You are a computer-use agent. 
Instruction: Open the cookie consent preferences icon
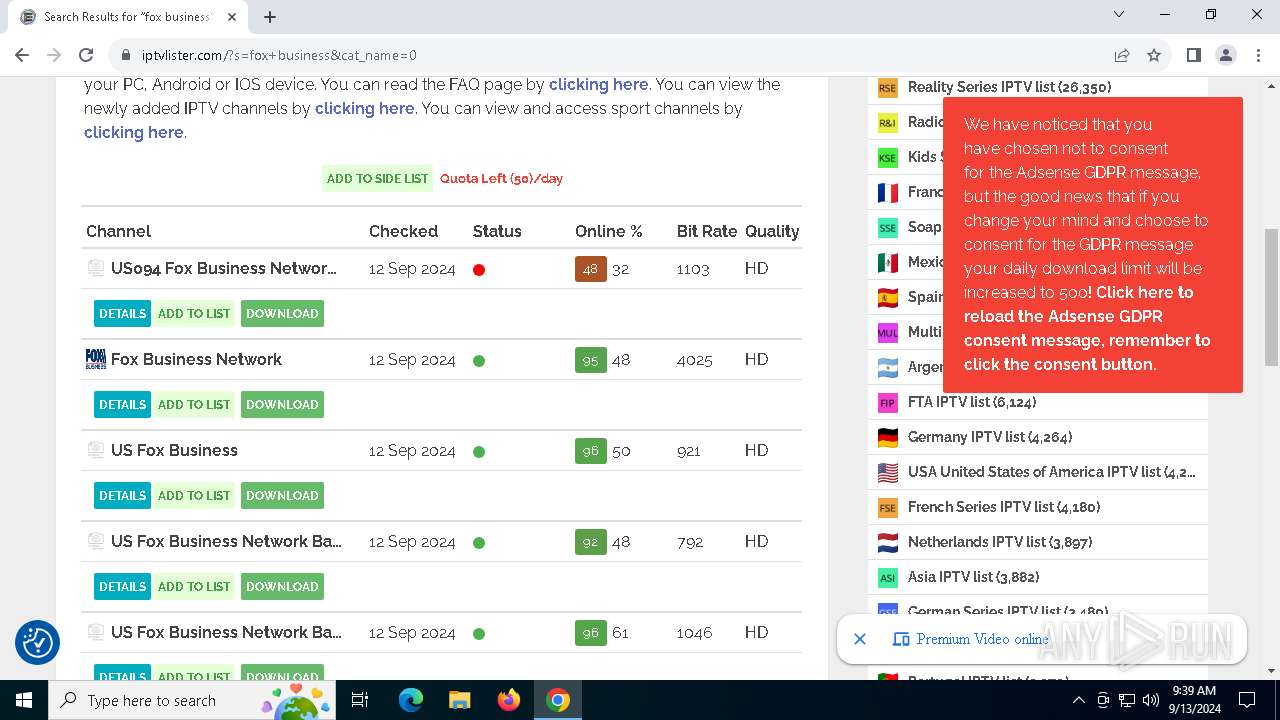(x=38, y=642)
